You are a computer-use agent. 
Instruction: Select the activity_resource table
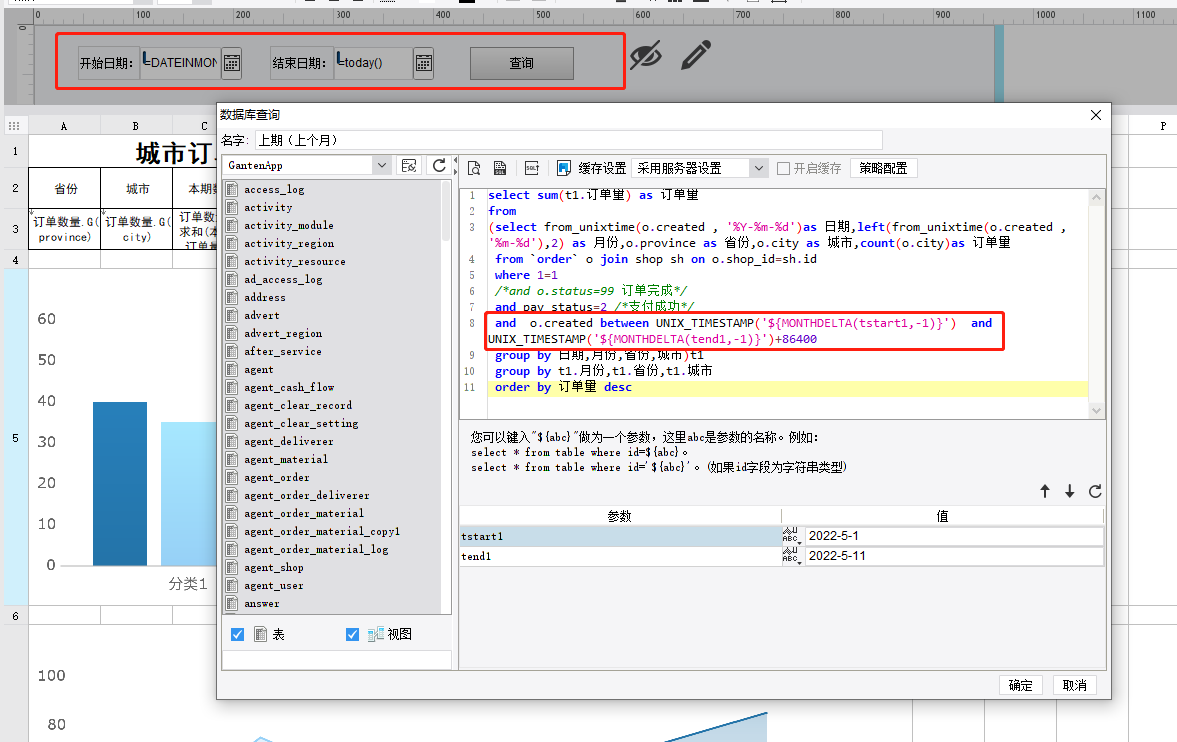(295, 261)
